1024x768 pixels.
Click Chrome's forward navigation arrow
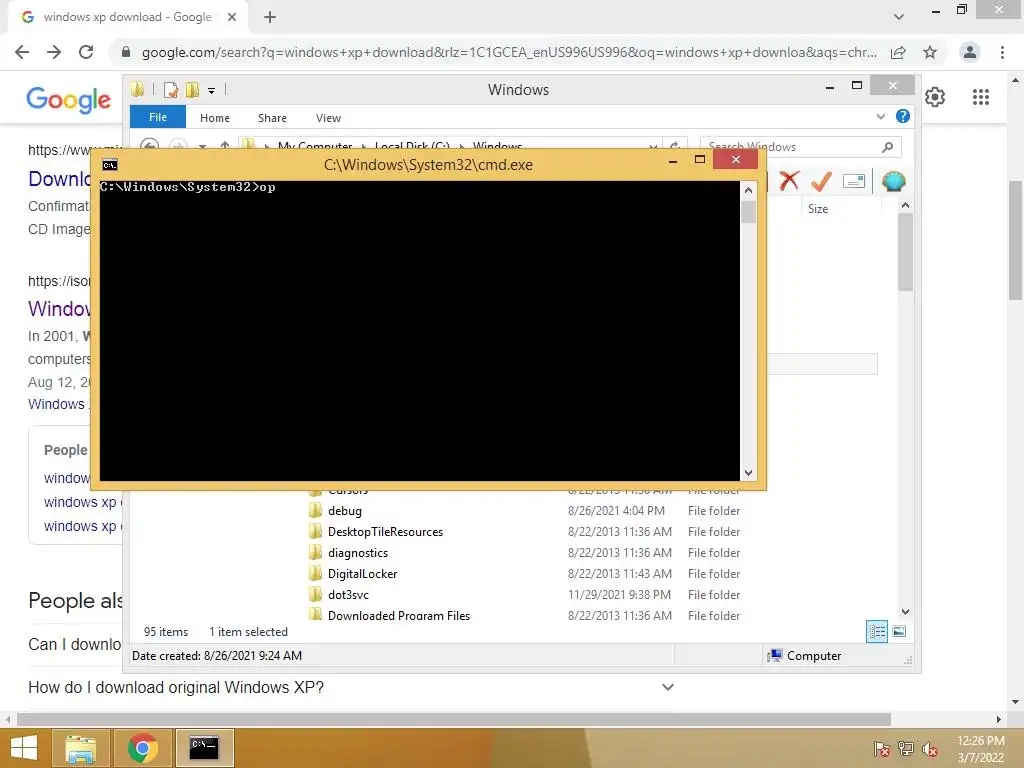coord(54,52)
